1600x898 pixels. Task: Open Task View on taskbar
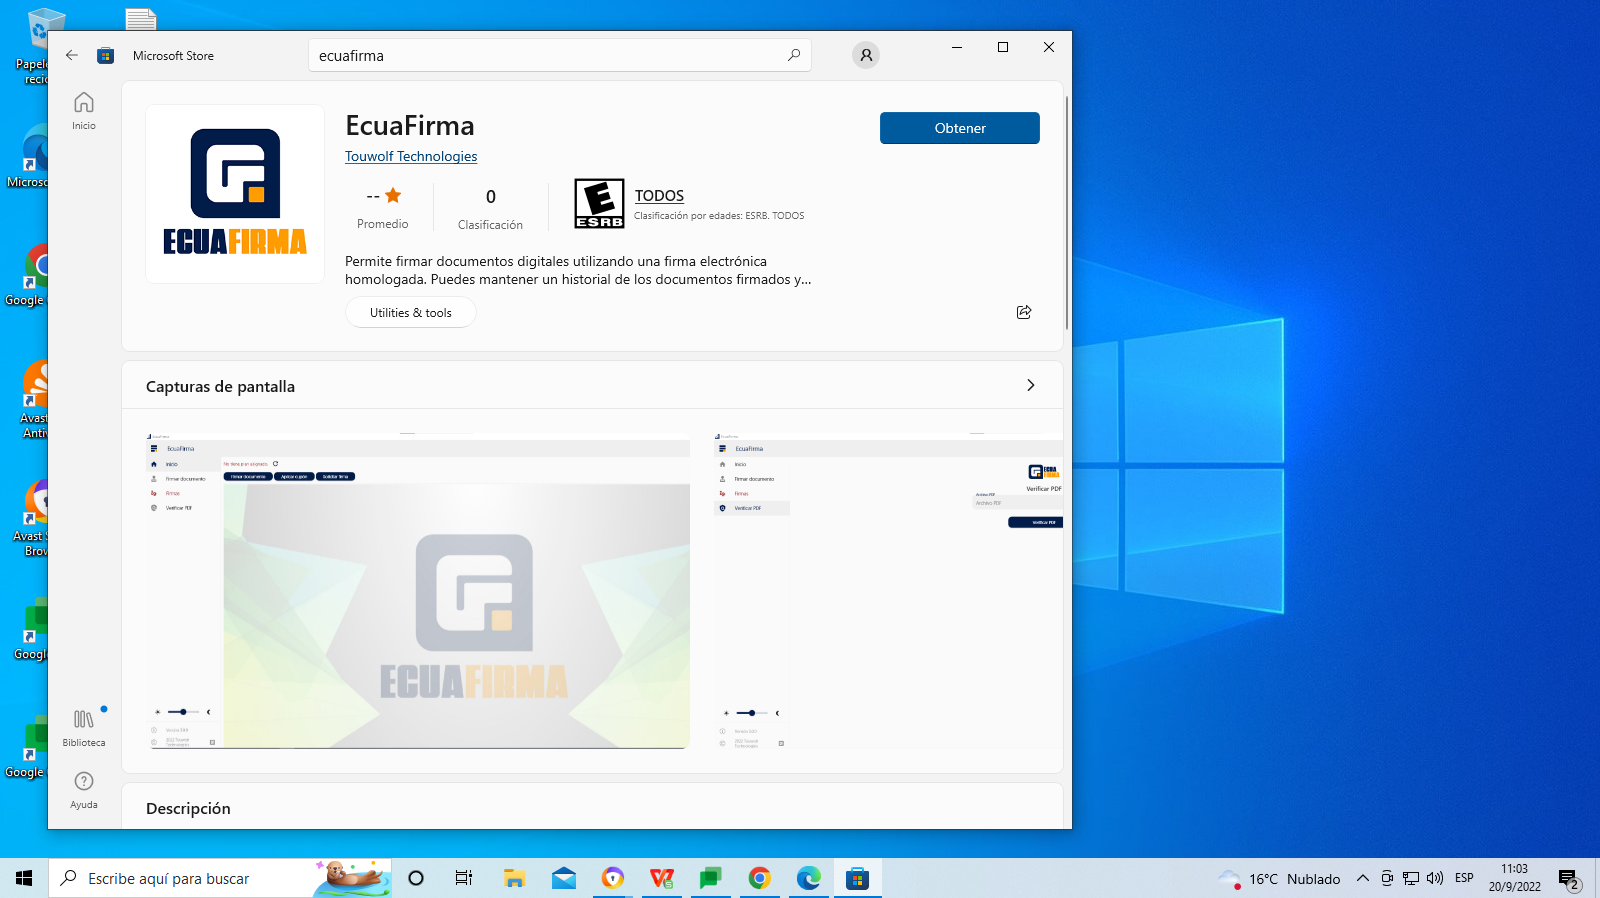(x=464, y=878)
